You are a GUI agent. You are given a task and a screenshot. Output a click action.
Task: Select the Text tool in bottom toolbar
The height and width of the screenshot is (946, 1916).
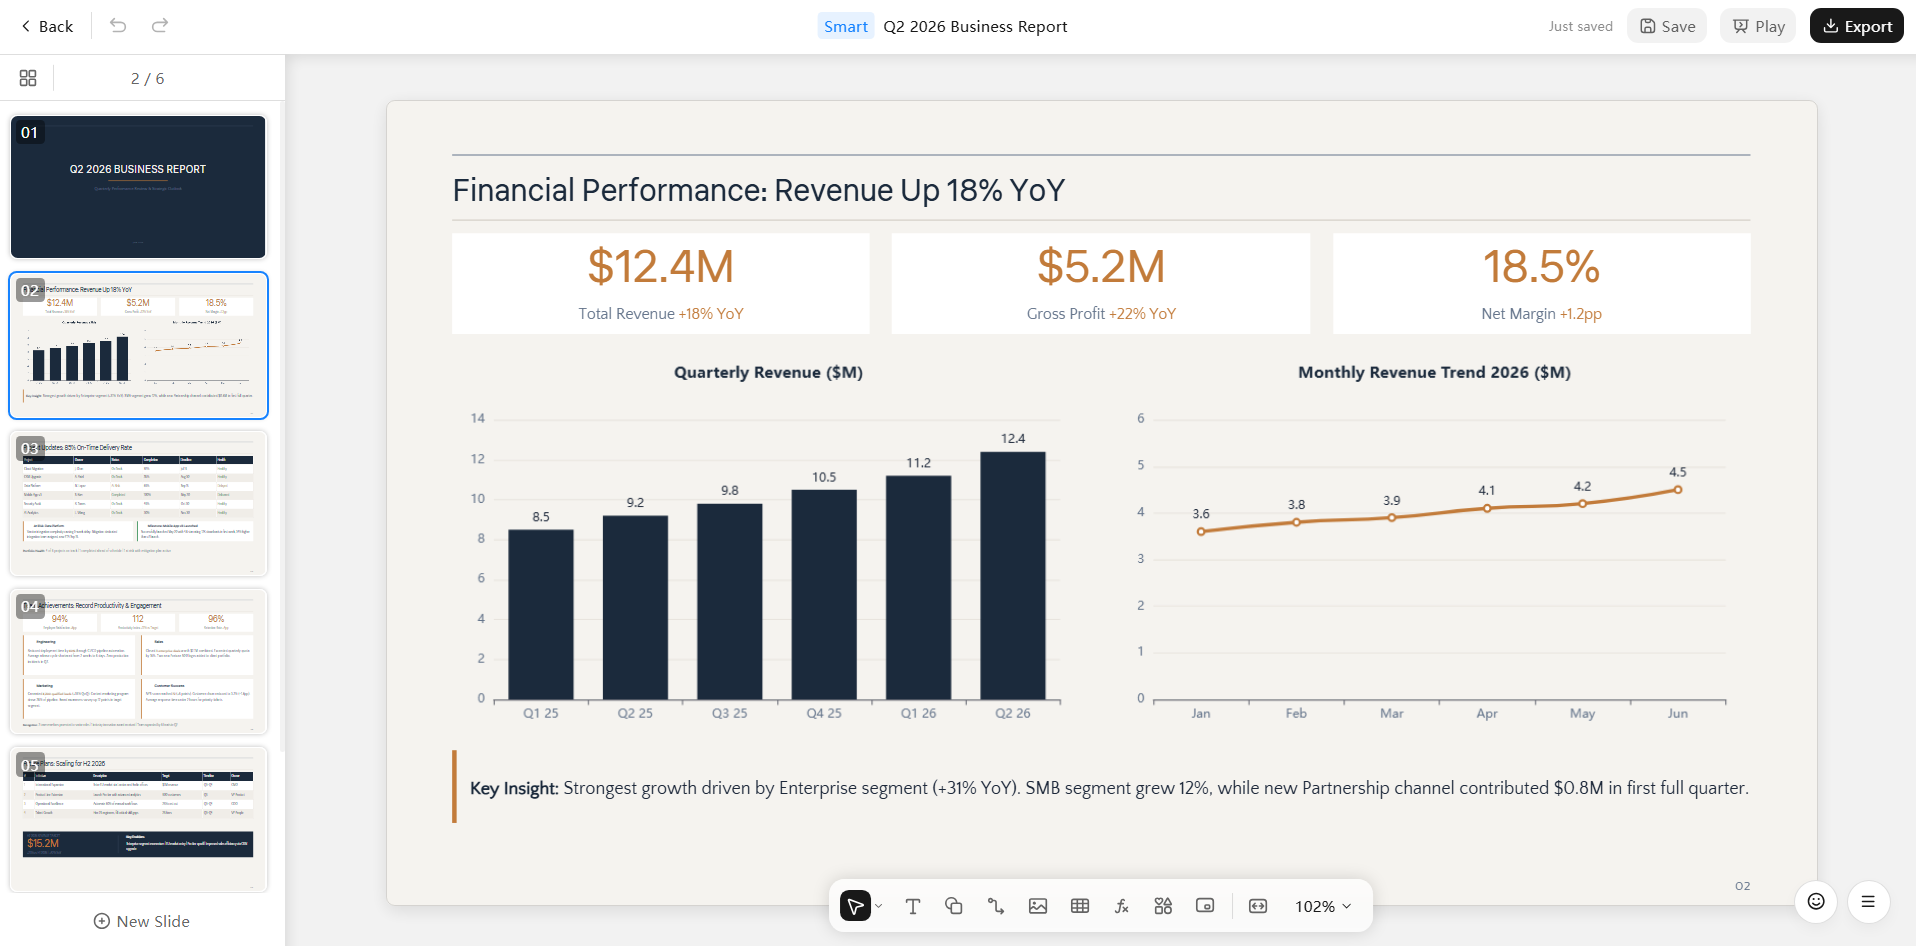click(x=912, y=906)
